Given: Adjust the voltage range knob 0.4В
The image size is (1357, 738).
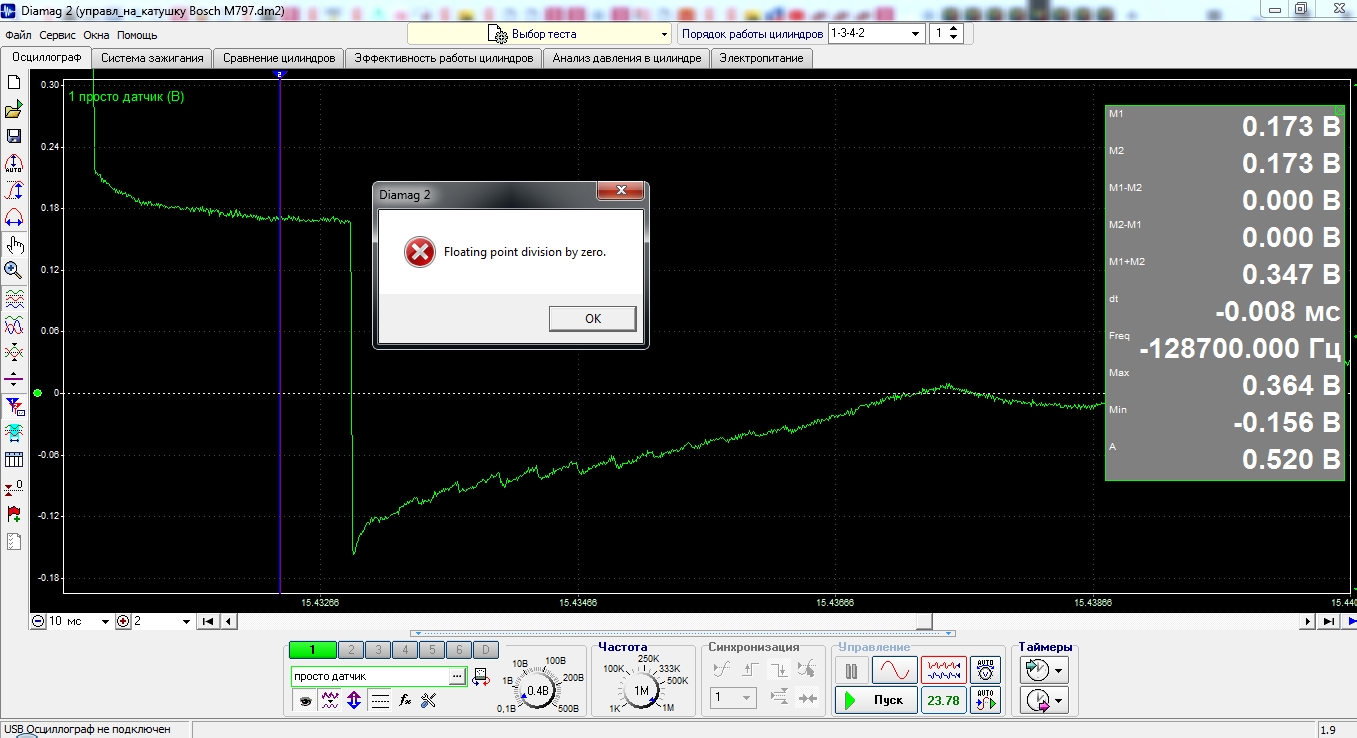Looking at the screenshot, I should pyautogui.click(x=538, y=690).
